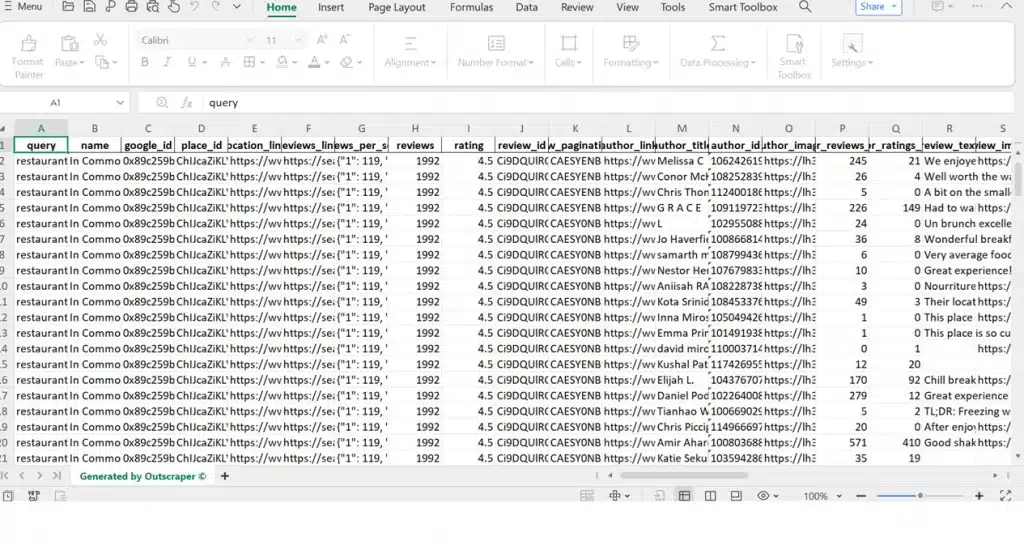1024x541 pixels.
Task: Click the Increase Font Size icon
Action: pos(322,40)
